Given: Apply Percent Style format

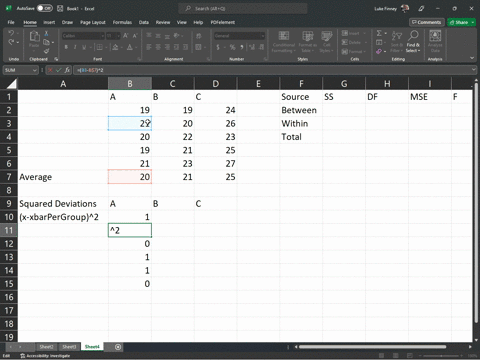Looking at the screenshot, I should (x=232, y=47).
